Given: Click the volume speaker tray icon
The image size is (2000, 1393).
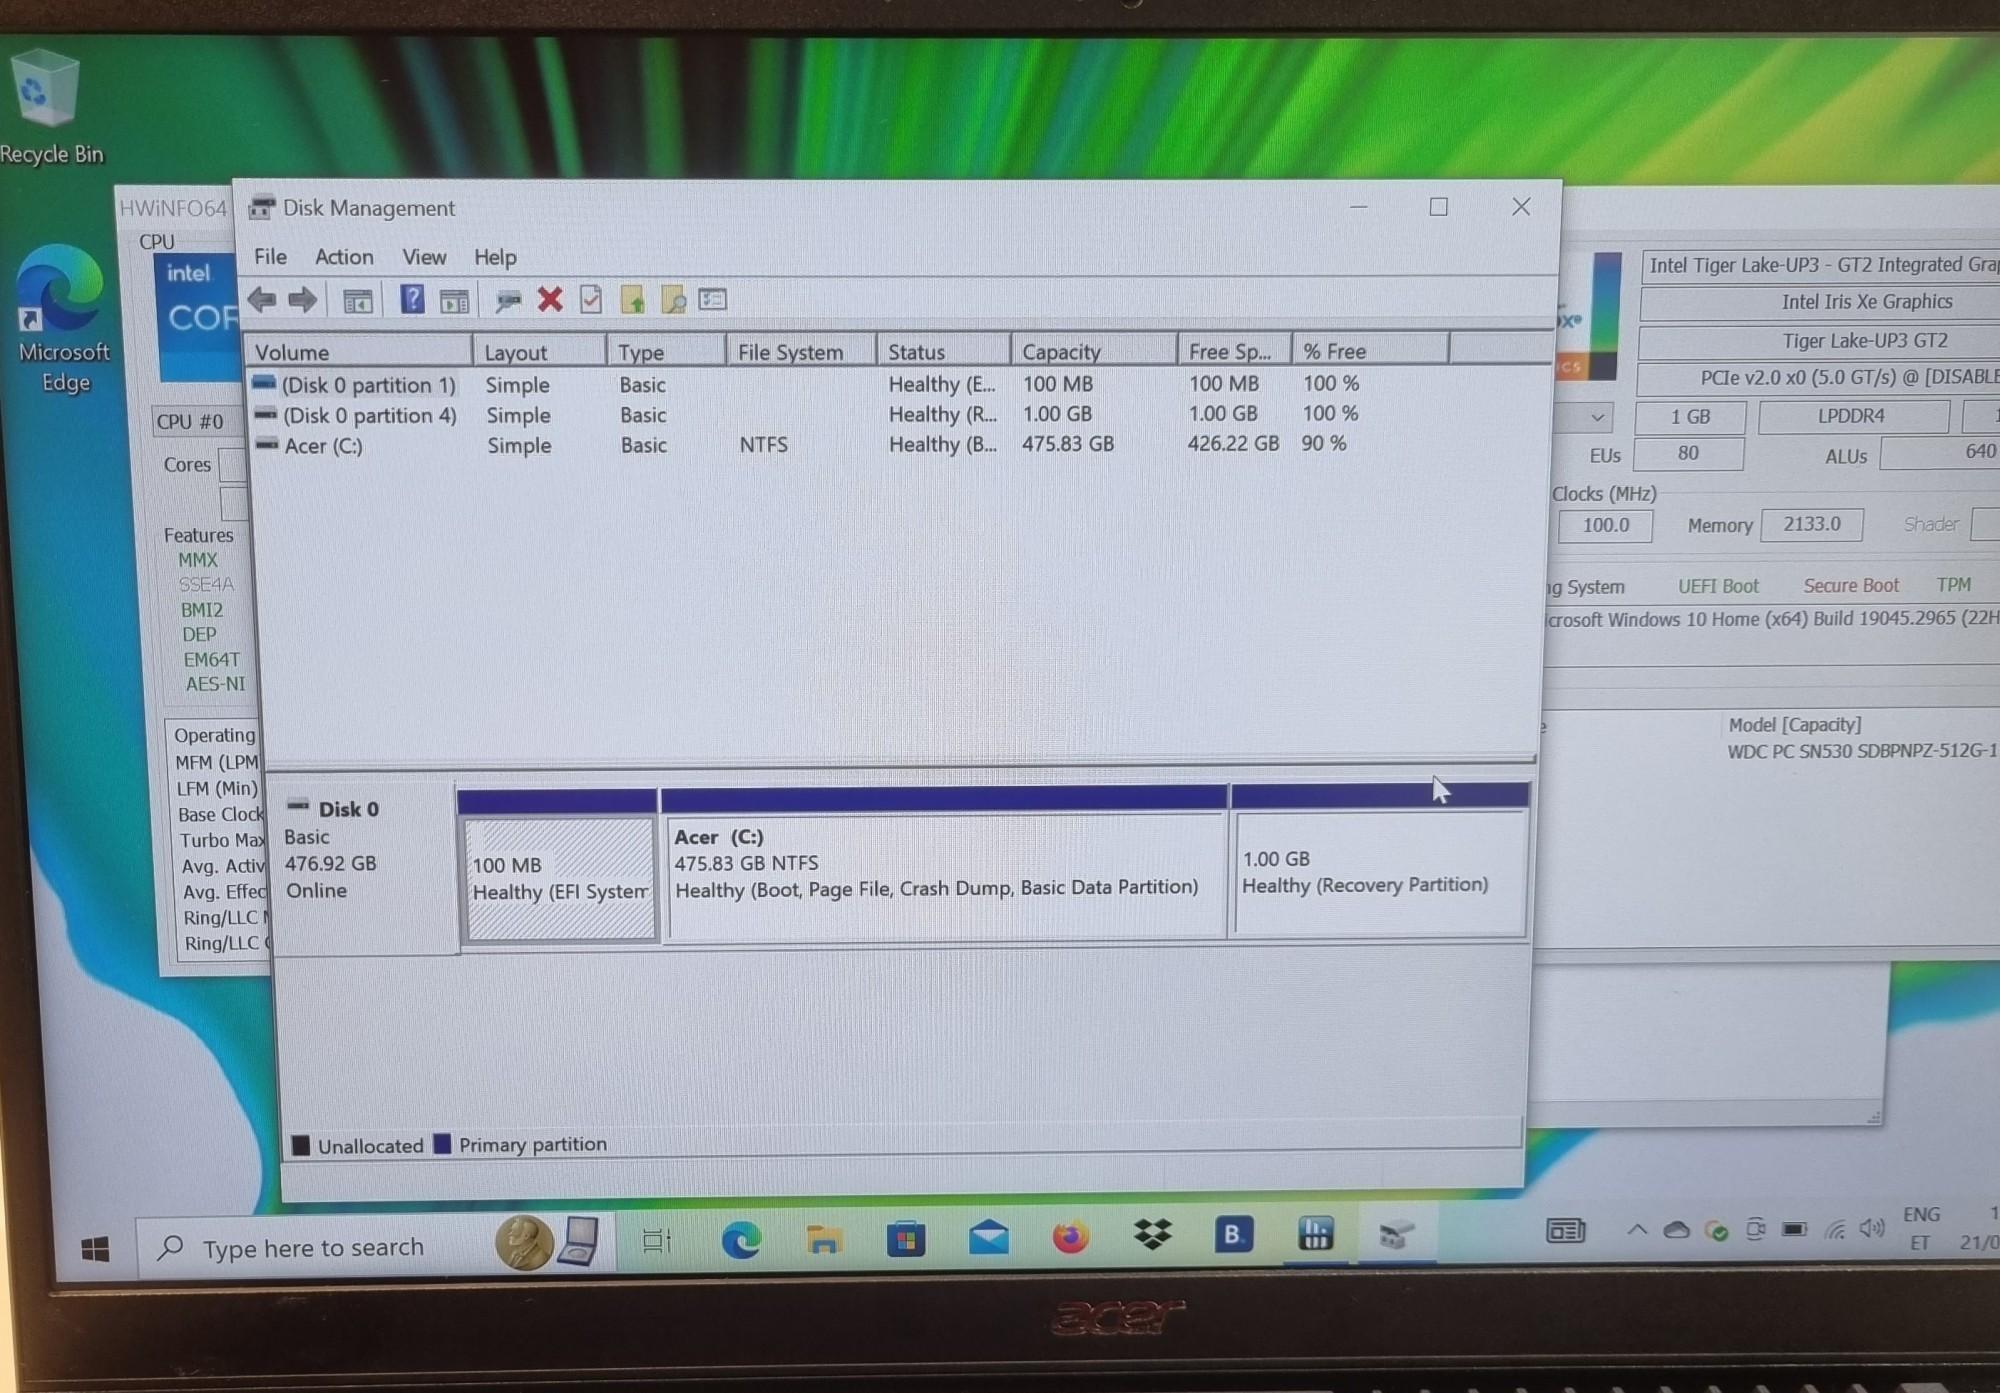Looking at the screenshot, I should coord(1871,1228).
